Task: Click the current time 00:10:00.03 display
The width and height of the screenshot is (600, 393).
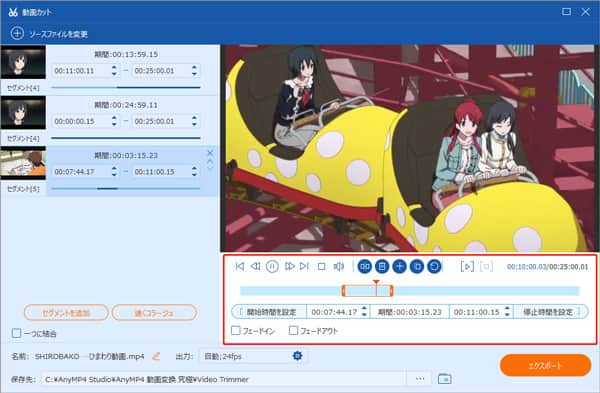Action: pyautogui.click(x=527, y=267)
